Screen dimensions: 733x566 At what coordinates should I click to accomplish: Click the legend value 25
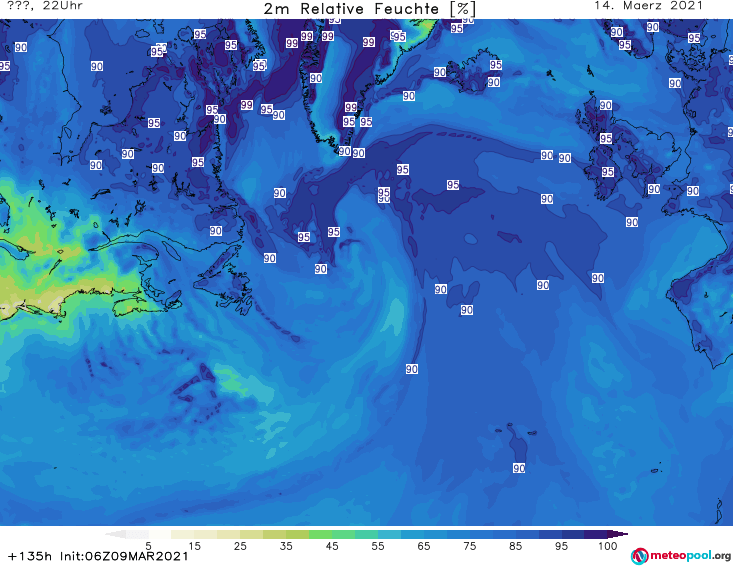coord(240,546)
